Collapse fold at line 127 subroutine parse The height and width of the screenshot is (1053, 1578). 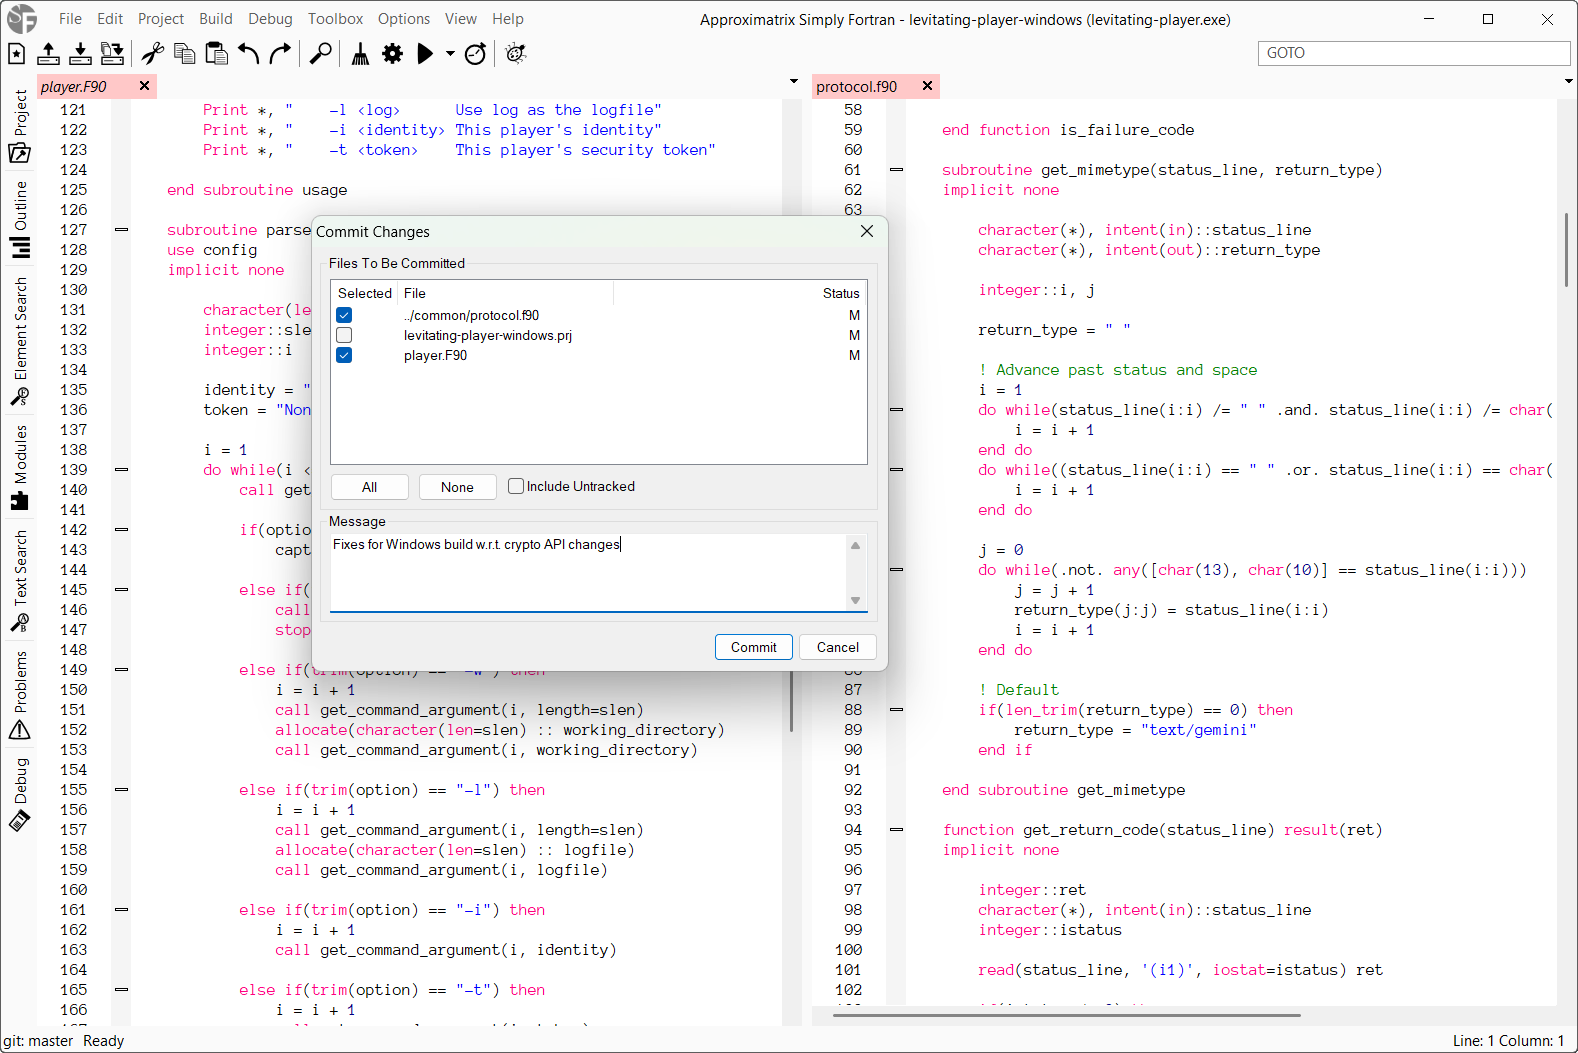(122, 230)
